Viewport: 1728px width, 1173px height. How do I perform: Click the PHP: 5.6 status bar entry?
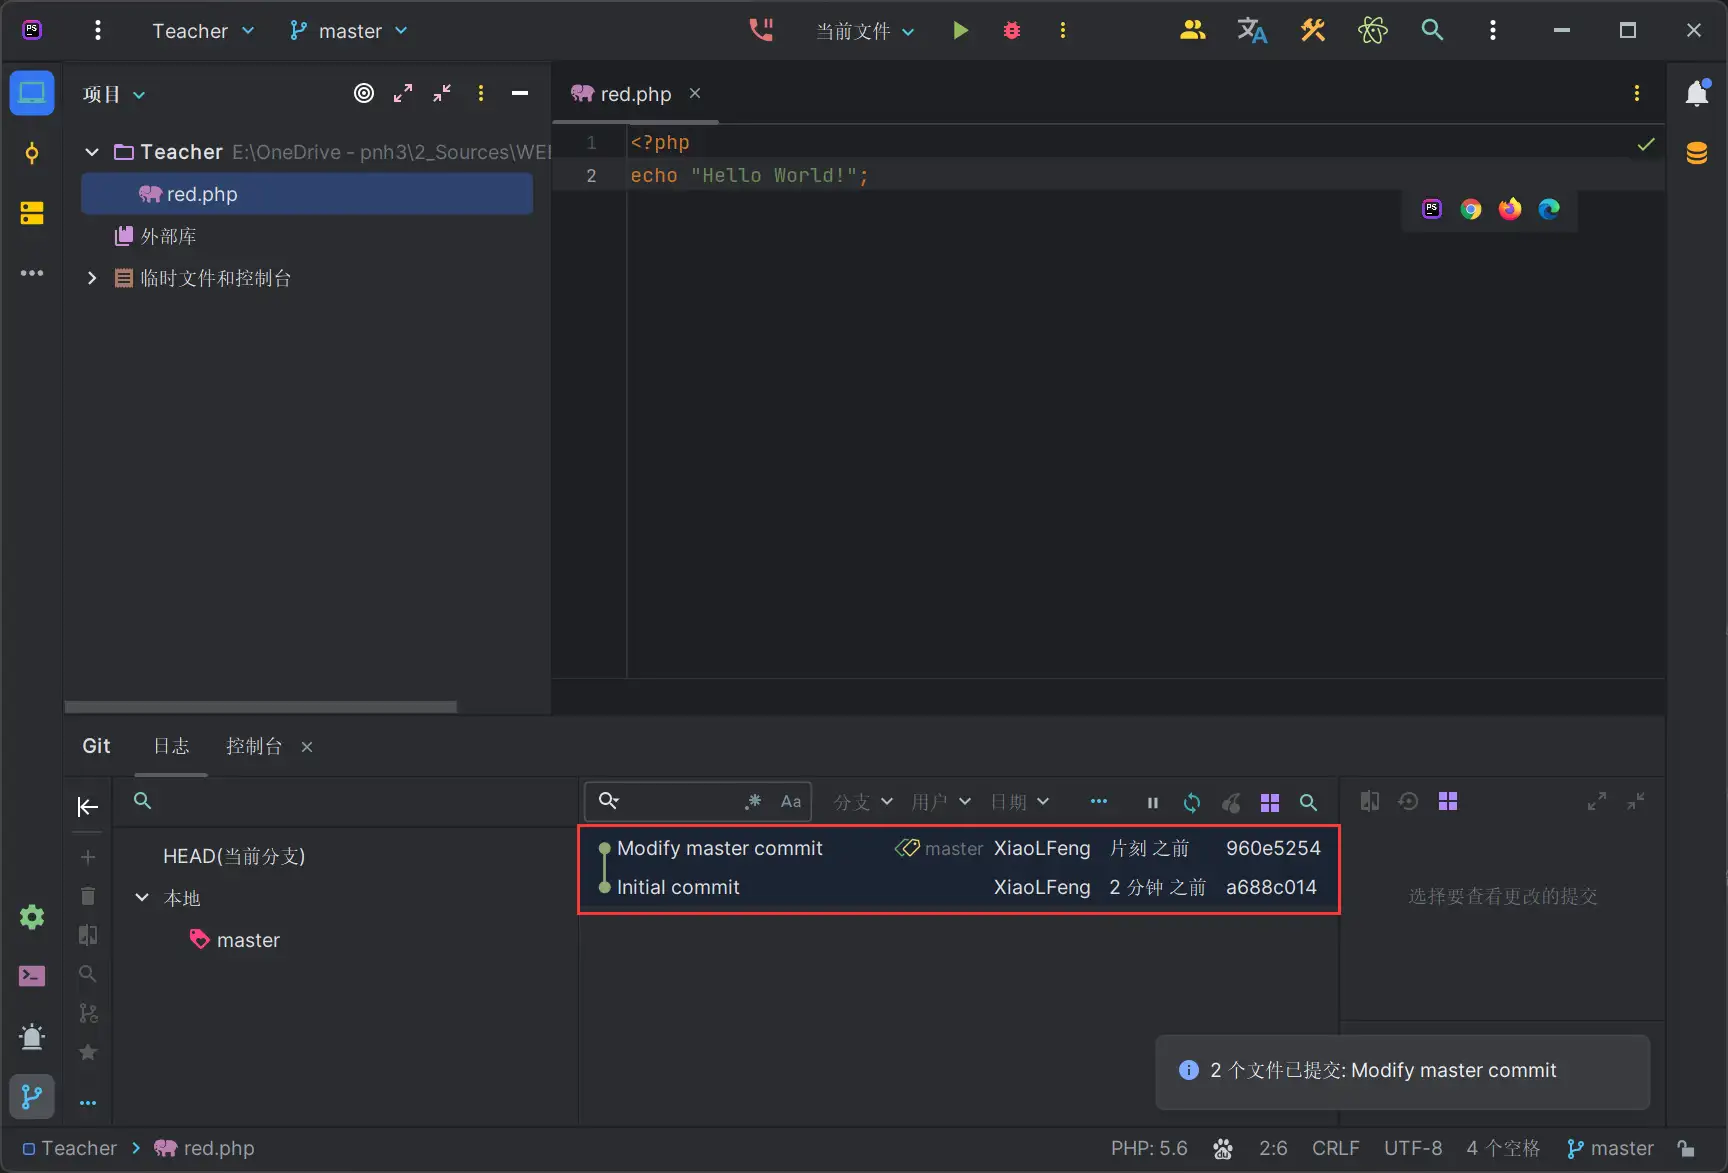coord(1149,1148)
